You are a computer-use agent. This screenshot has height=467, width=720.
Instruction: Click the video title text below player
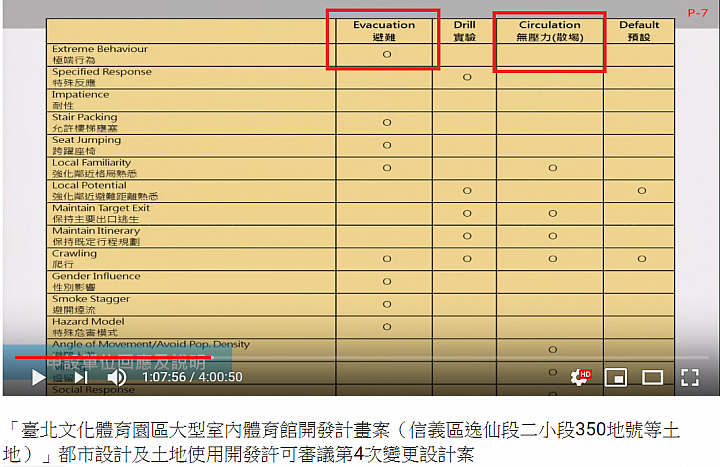[341, 442]
